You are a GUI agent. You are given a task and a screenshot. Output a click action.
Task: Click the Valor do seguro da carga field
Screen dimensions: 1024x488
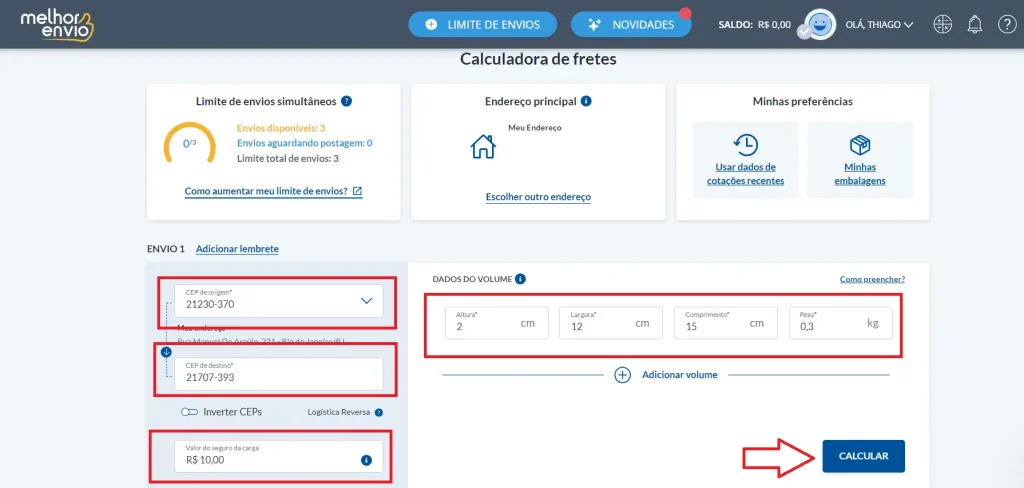click(279, 456)
